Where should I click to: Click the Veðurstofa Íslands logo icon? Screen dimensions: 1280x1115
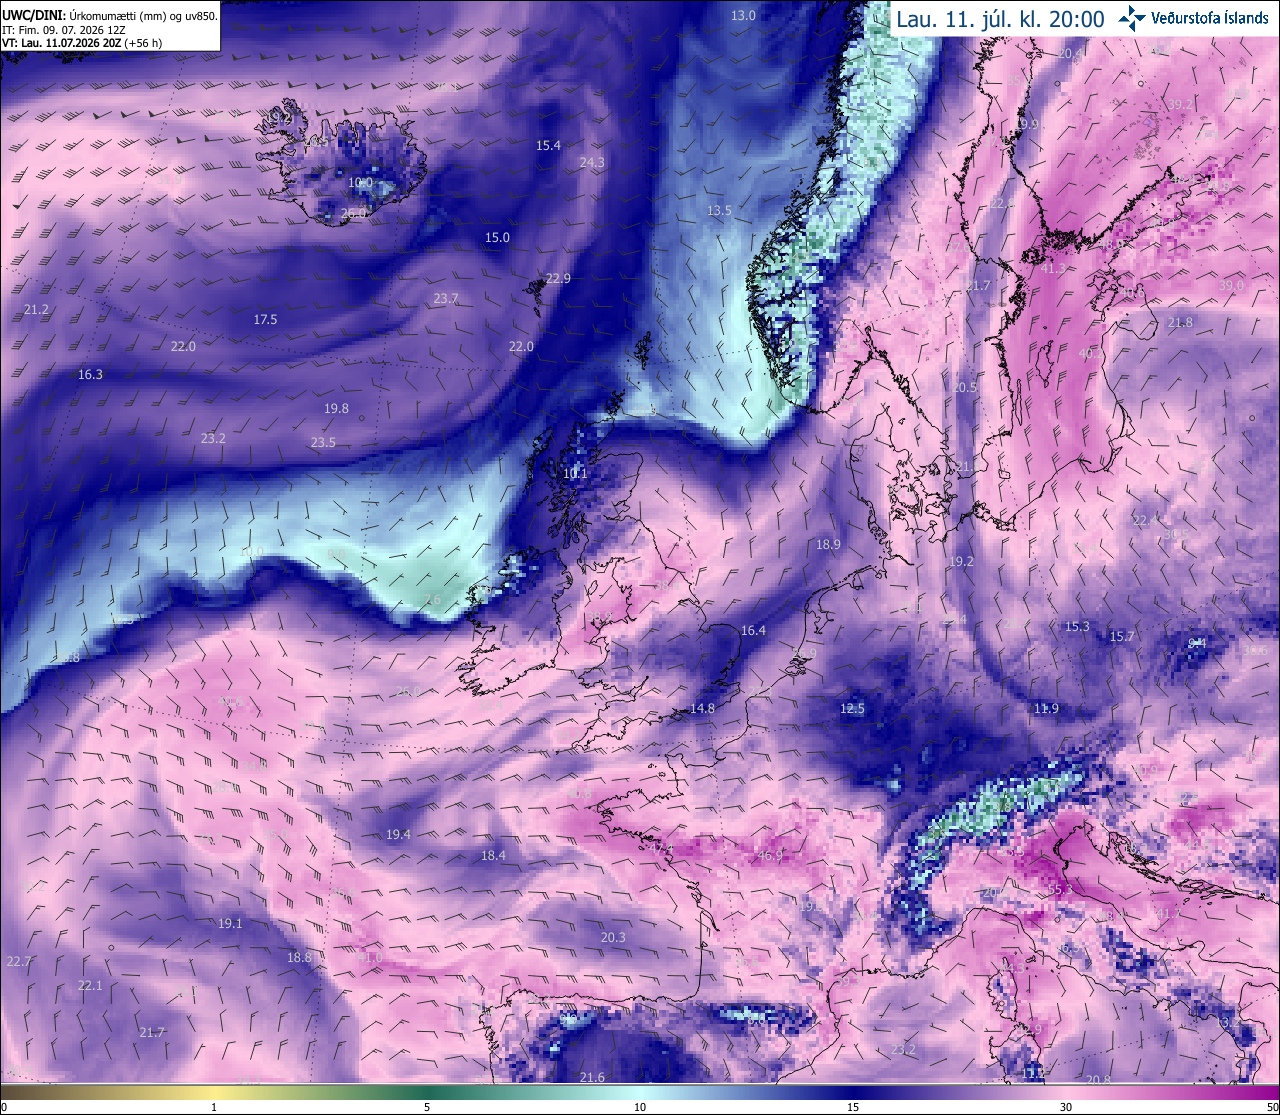1132,18
